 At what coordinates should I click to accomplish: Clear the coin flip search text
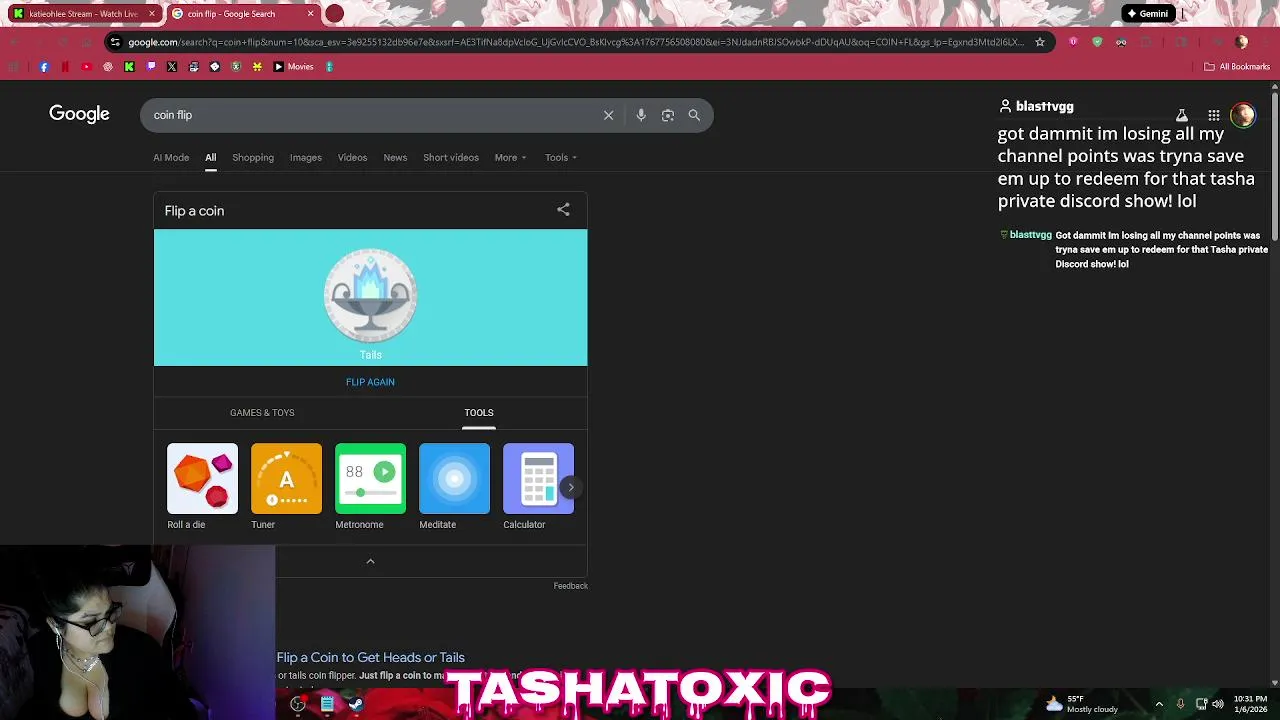tap(608, 115)
